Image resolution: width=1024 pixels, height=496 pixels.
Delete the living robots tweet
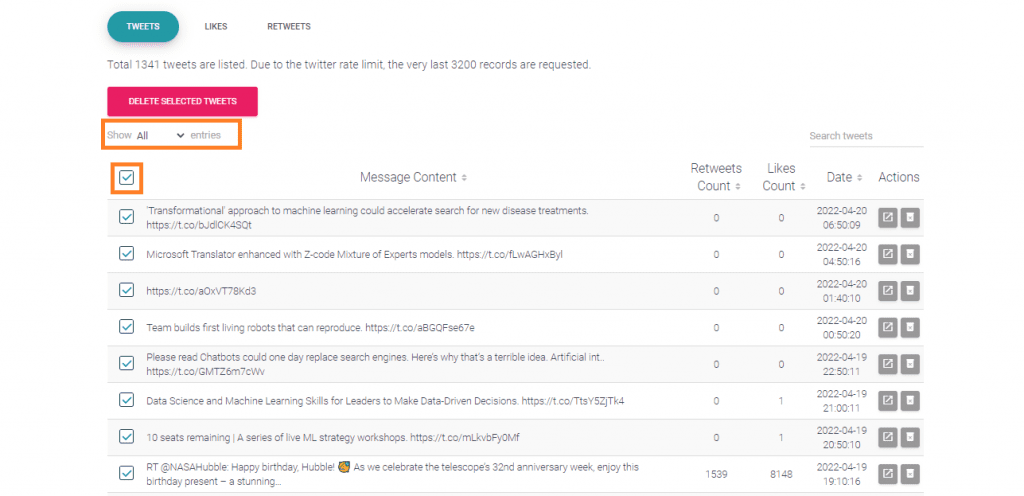910,327
